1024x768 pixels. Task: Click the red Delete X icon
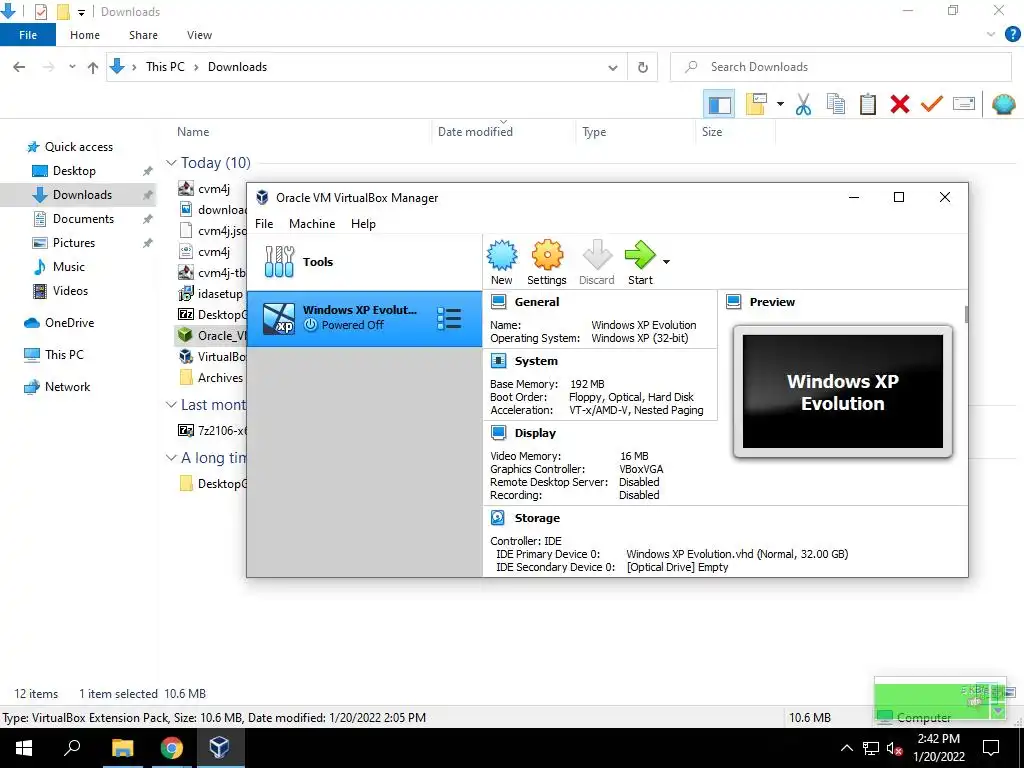[899, 104]
